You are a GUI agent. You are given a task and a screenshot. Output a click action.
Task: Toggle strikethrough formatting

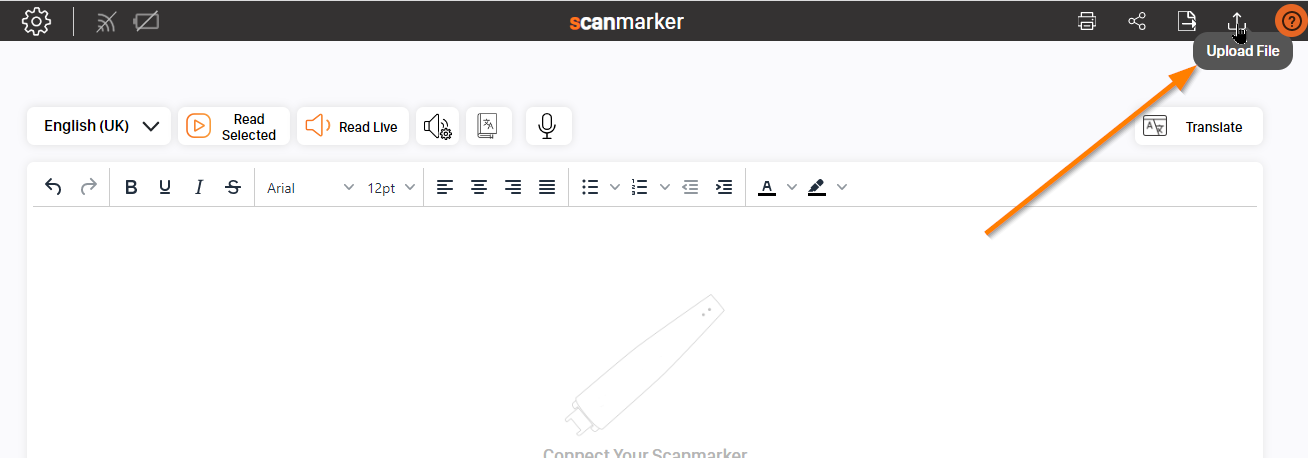click(233, 187)
